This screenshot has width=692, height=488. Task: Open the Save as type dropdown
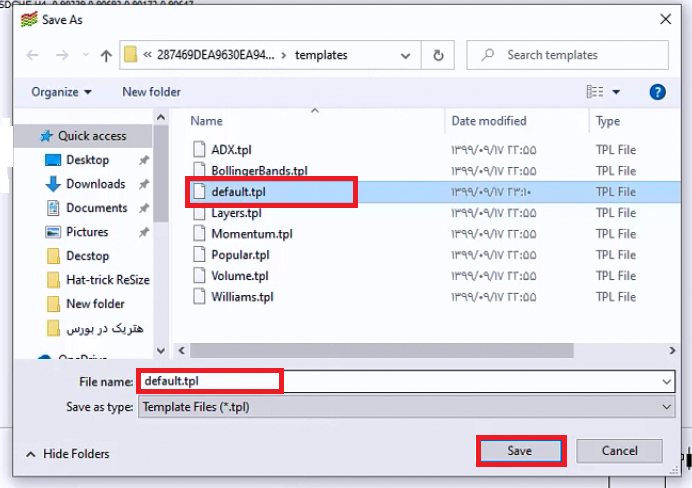pyautogui.click(x=406, y=407)
